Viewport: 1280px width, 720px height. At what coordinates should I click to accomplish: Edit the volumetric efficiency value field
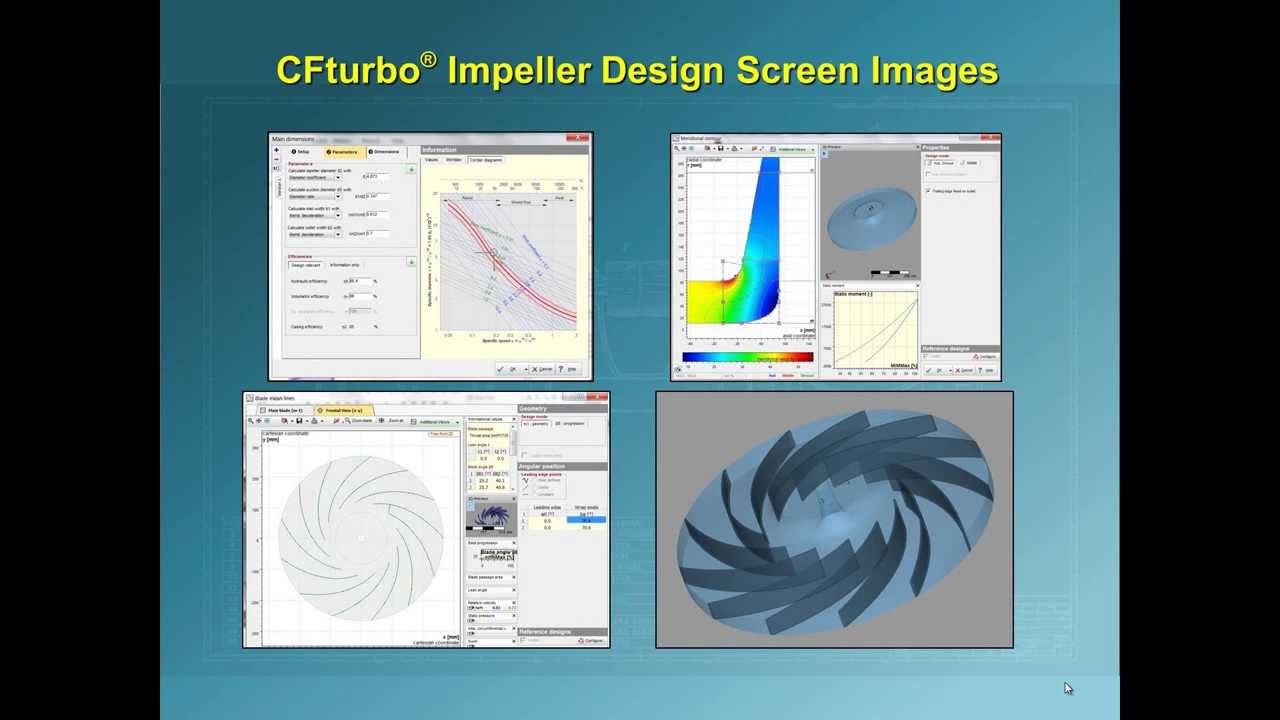pyautogui.click(x=360, y=296)
